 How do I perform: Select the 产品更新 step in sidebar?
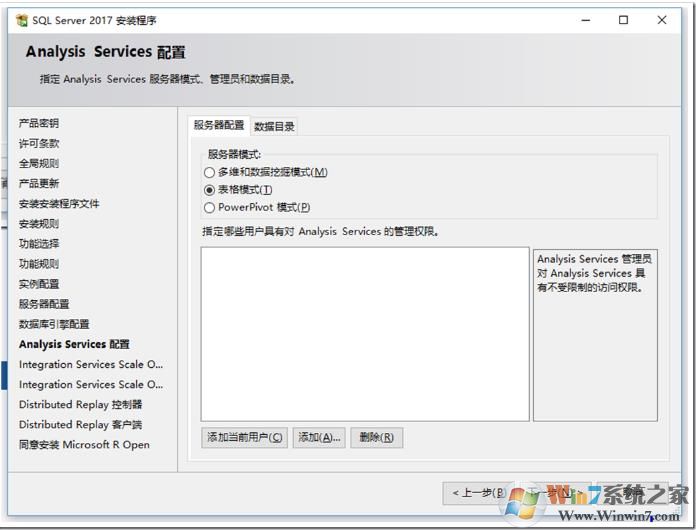tap(39, 183)
